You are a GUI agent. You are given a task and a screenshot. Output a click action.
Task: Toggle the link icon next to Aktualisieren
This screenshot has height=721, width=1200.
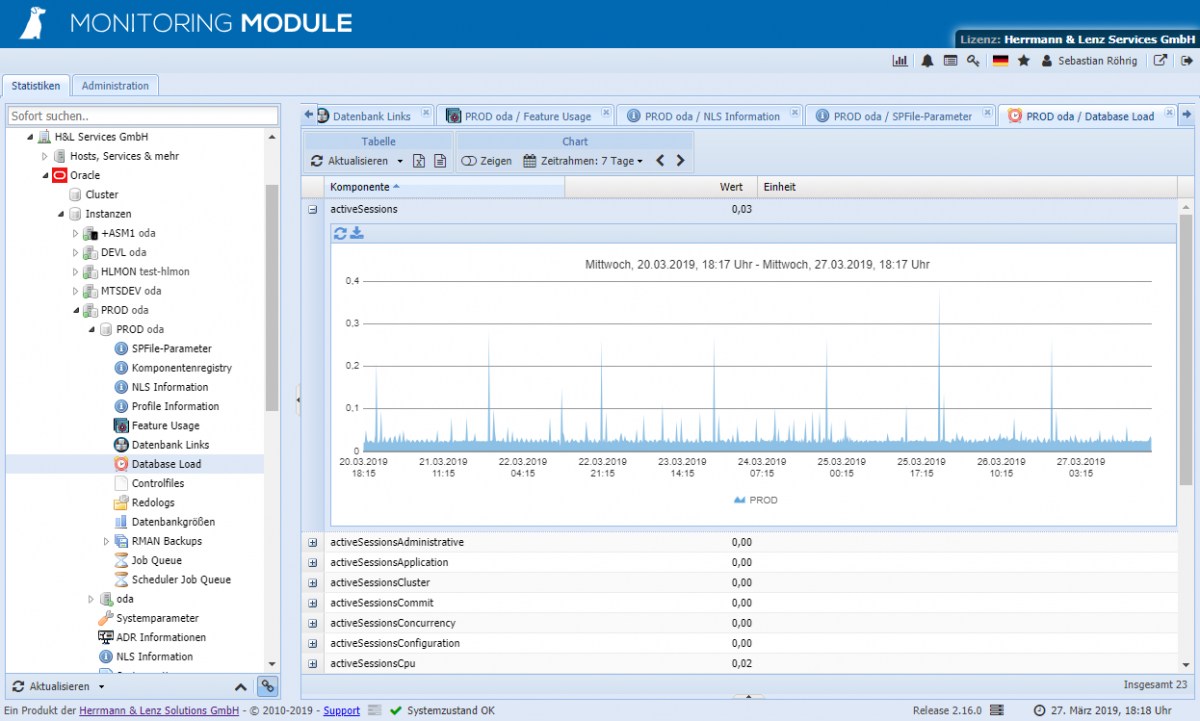[x=267, y=687]
